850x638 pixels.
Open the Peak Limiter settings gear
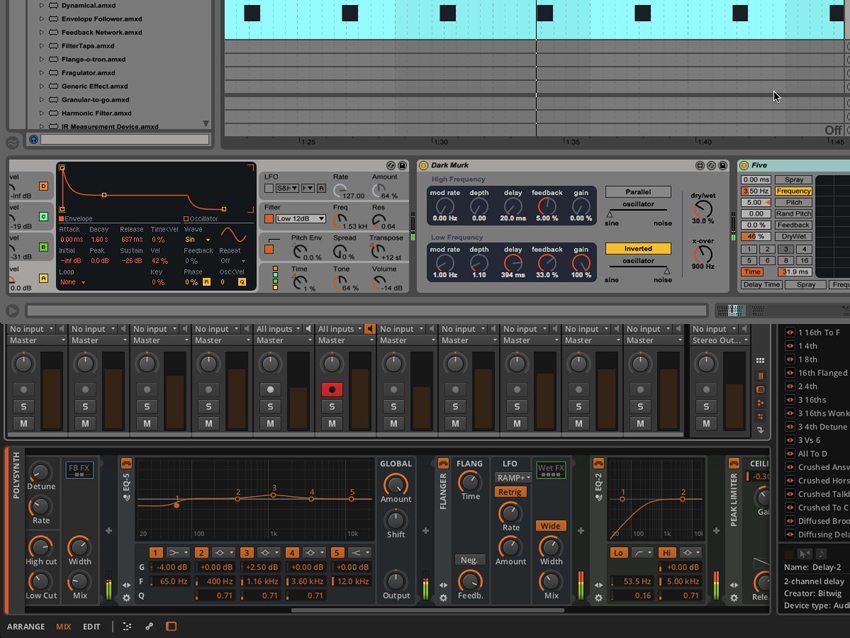coord(733,597)
